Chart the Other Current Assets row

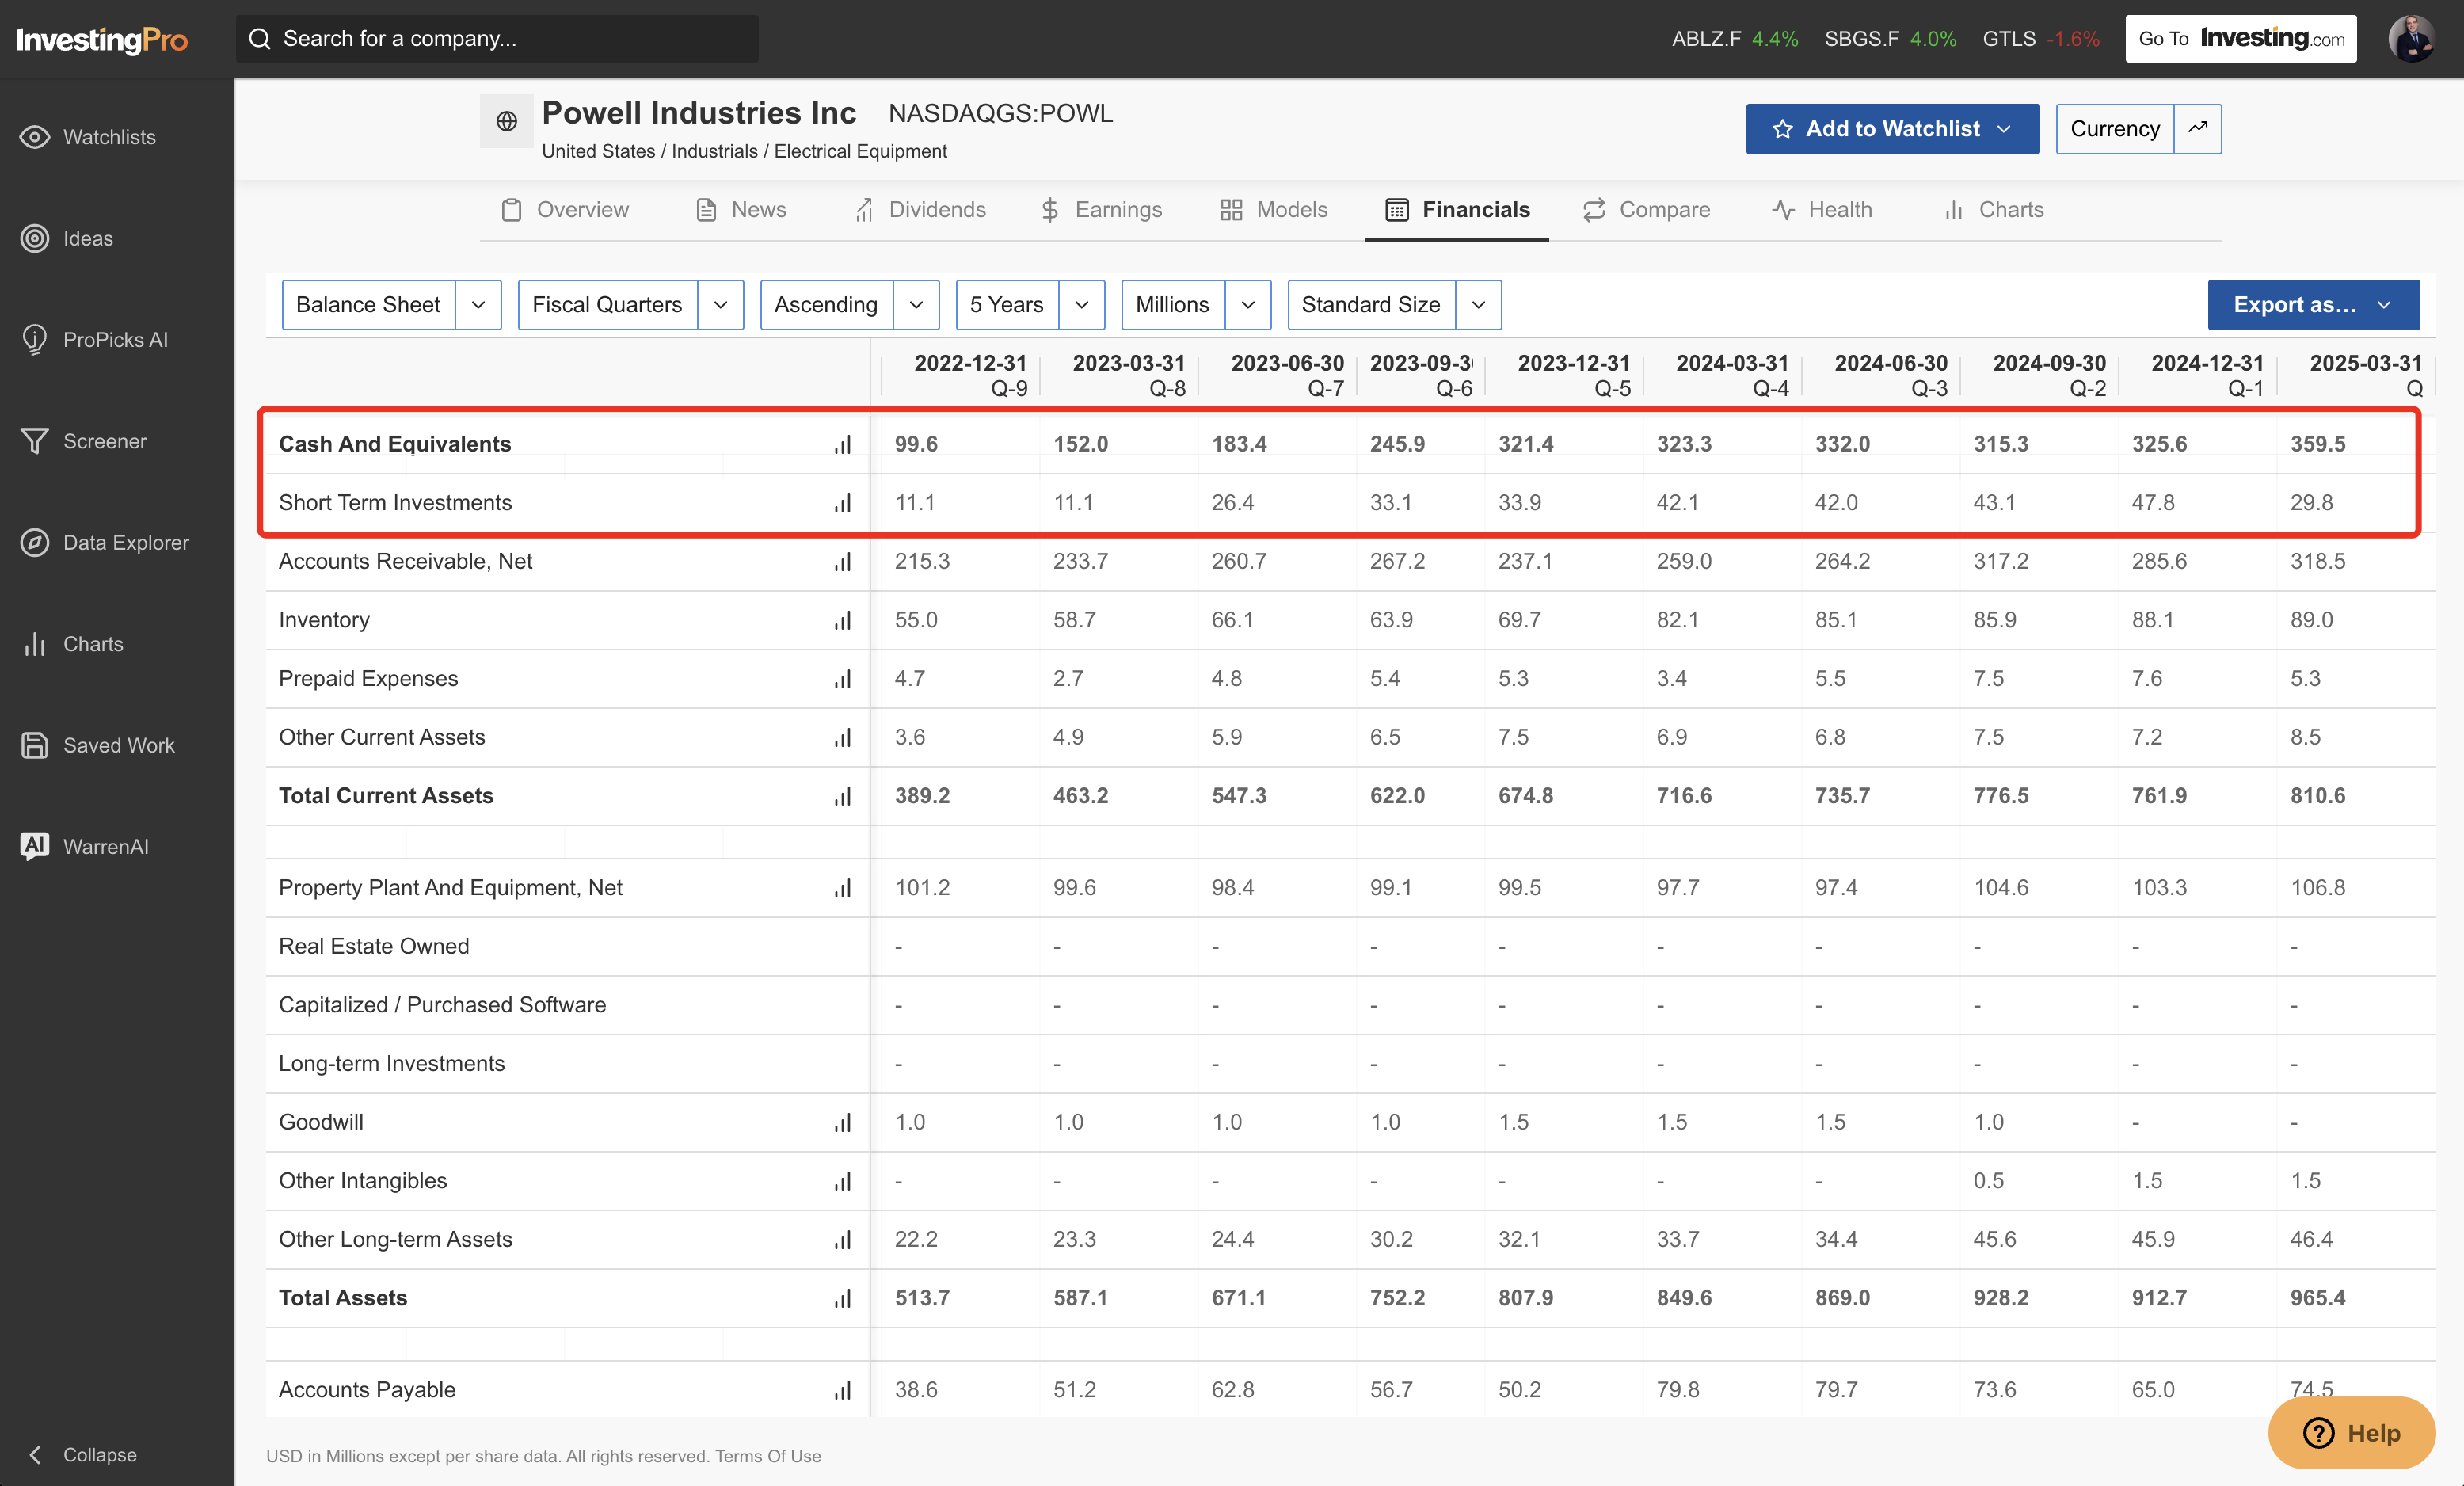[843, 738]
